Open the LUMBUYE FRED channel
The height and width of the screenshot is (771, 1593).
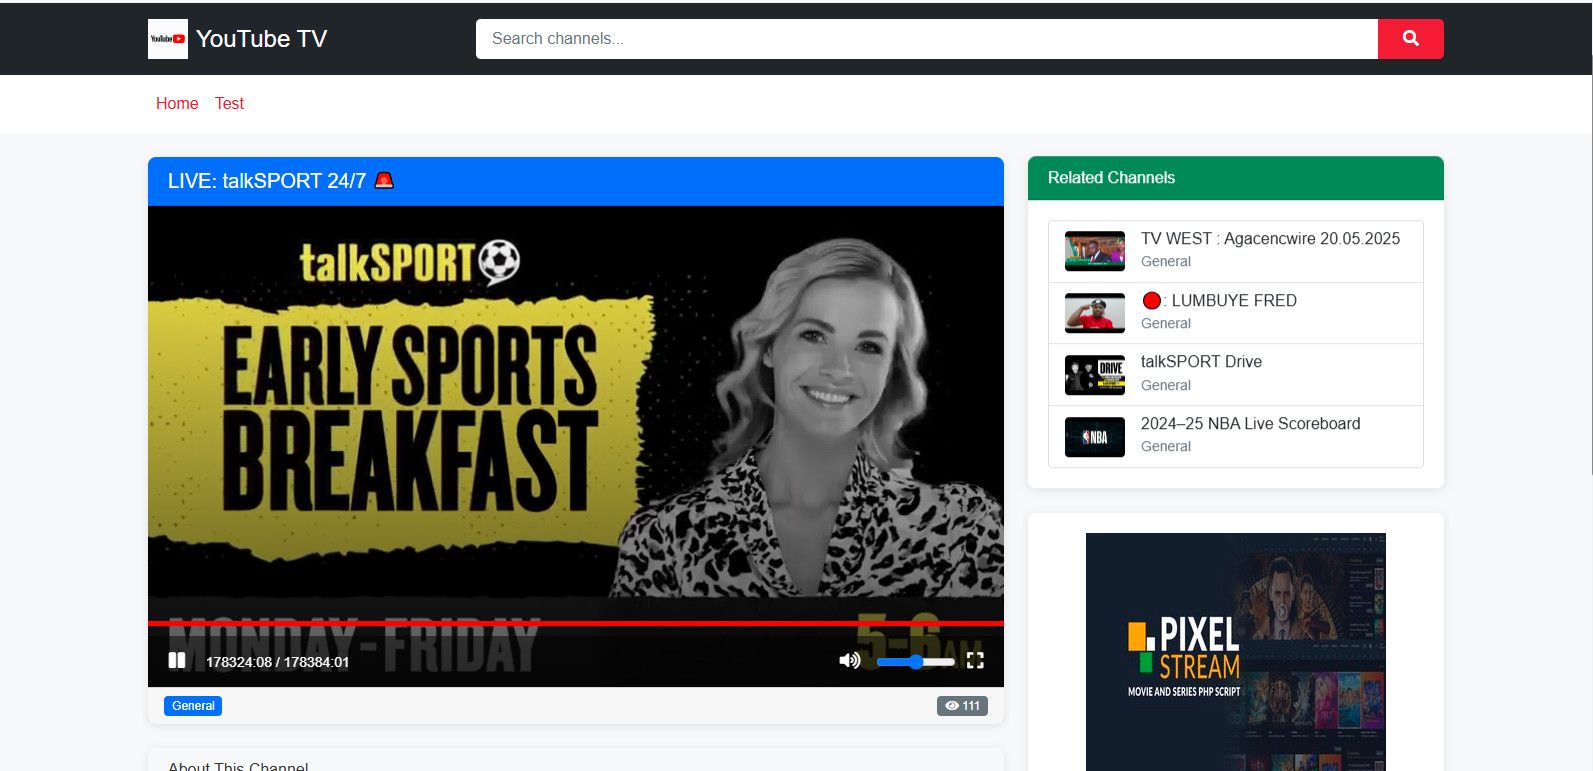pyautogui.click(x=1236, y=313)
